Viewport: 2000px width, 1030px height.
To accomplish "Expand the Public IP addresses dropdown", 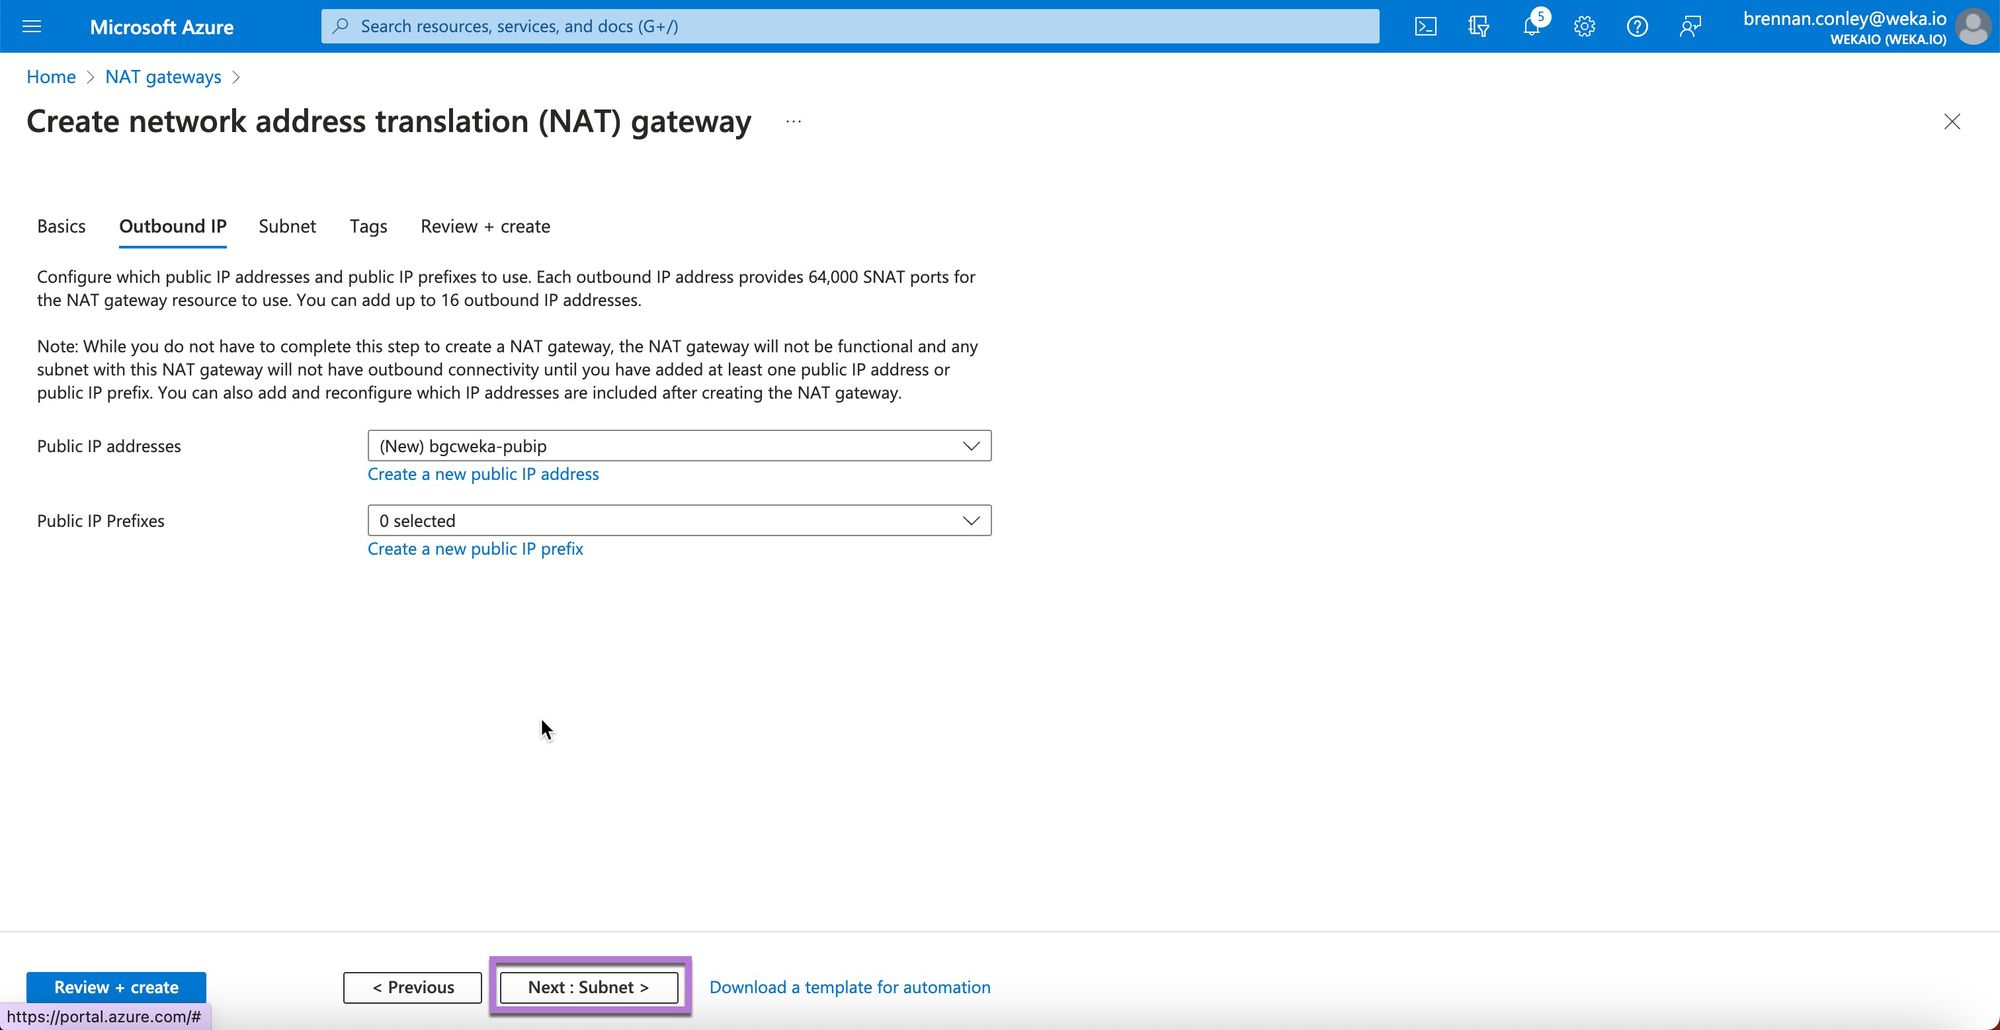I will point(679,446).
